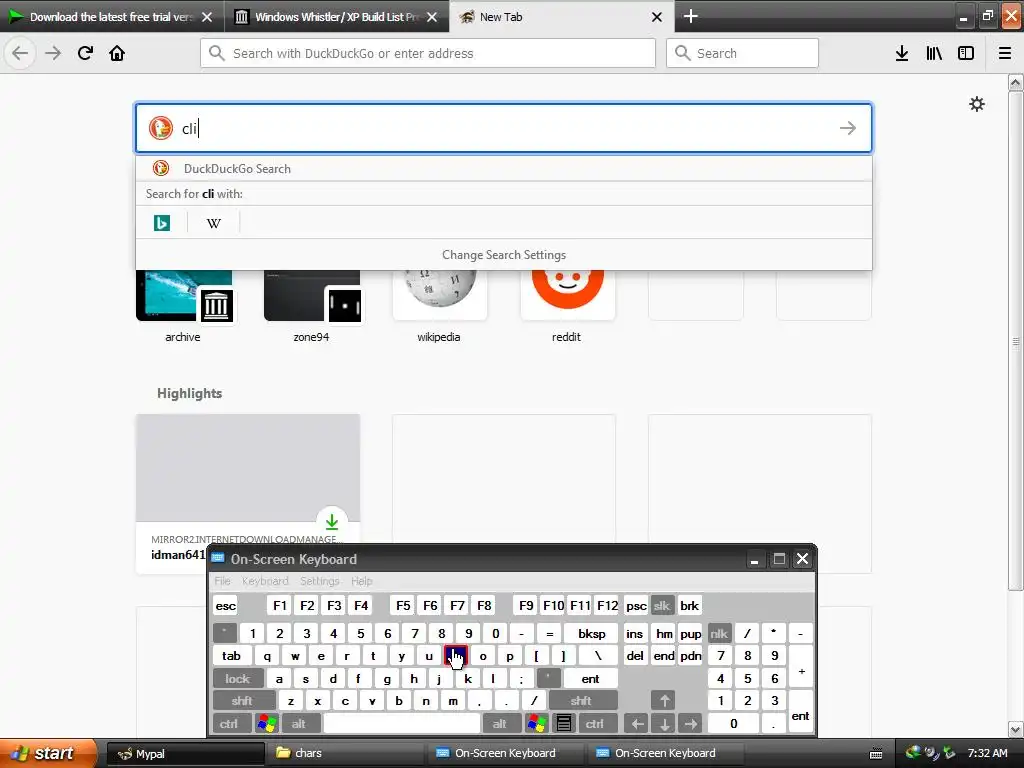Toggle the left shft key
1024x768 pixels.
[x=242, y=701]
